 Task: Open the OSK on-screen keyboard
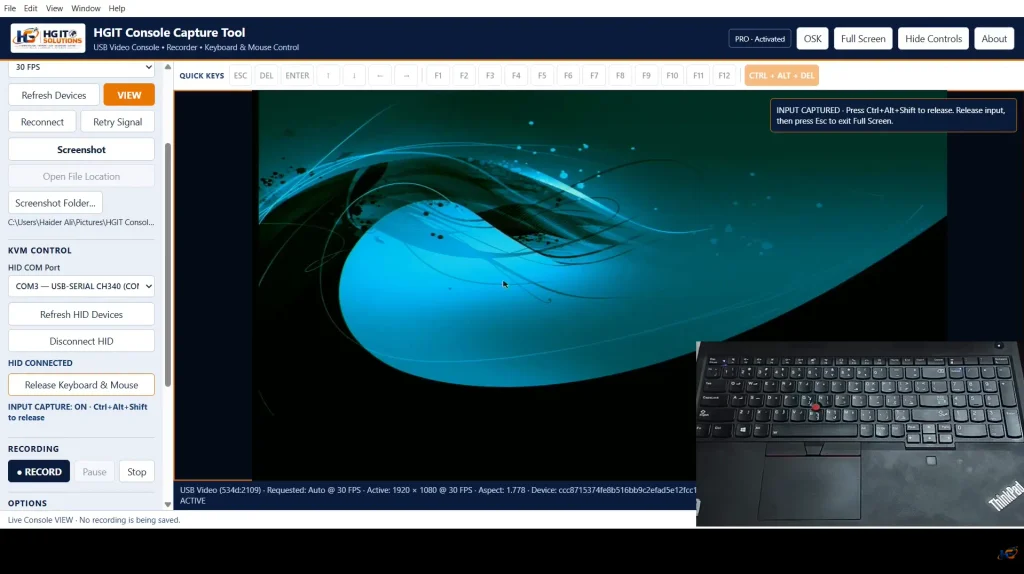click(x=812, y=39)
